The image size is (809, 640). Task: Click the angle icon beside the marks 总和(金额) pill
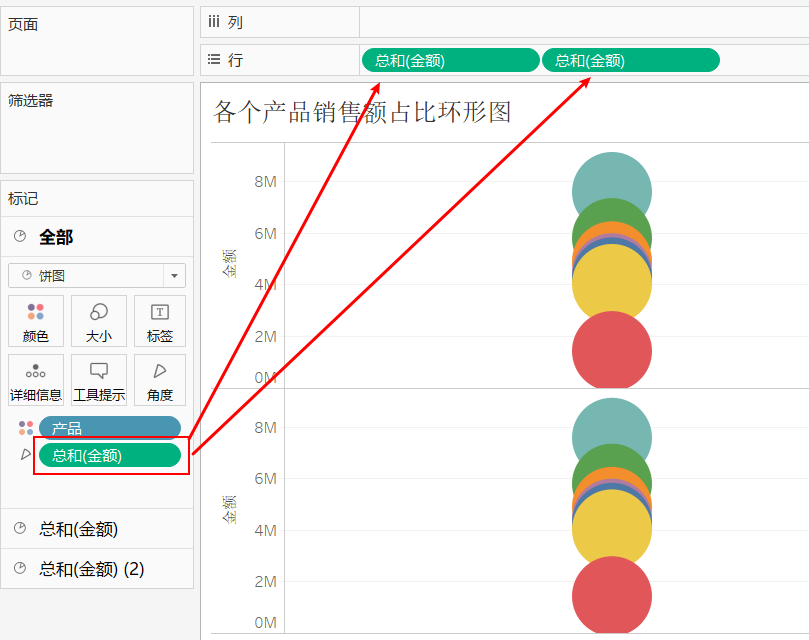[x=26, y=455]
